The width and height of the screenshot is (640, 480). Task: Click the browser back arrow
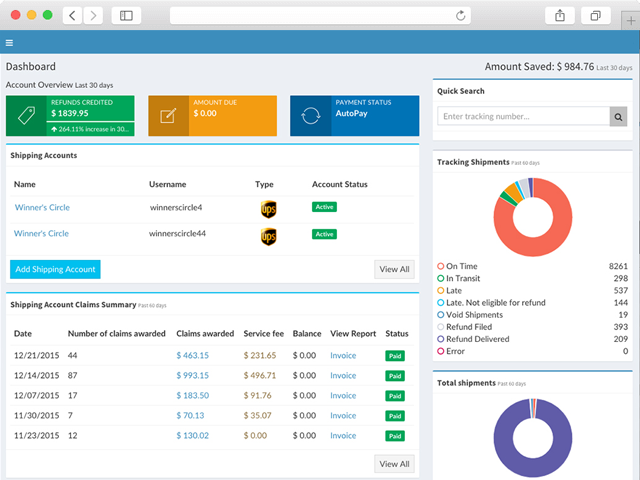(72, 16)
